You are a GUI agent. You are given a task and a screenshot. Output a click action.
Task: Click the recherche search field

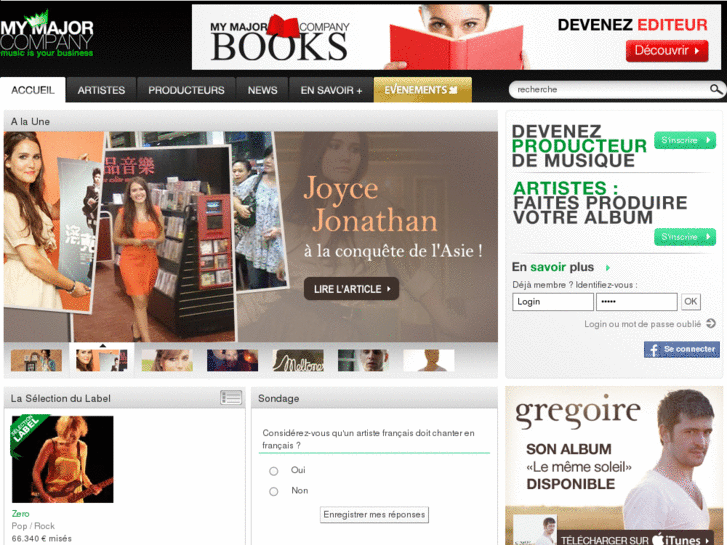coord(611,89)
